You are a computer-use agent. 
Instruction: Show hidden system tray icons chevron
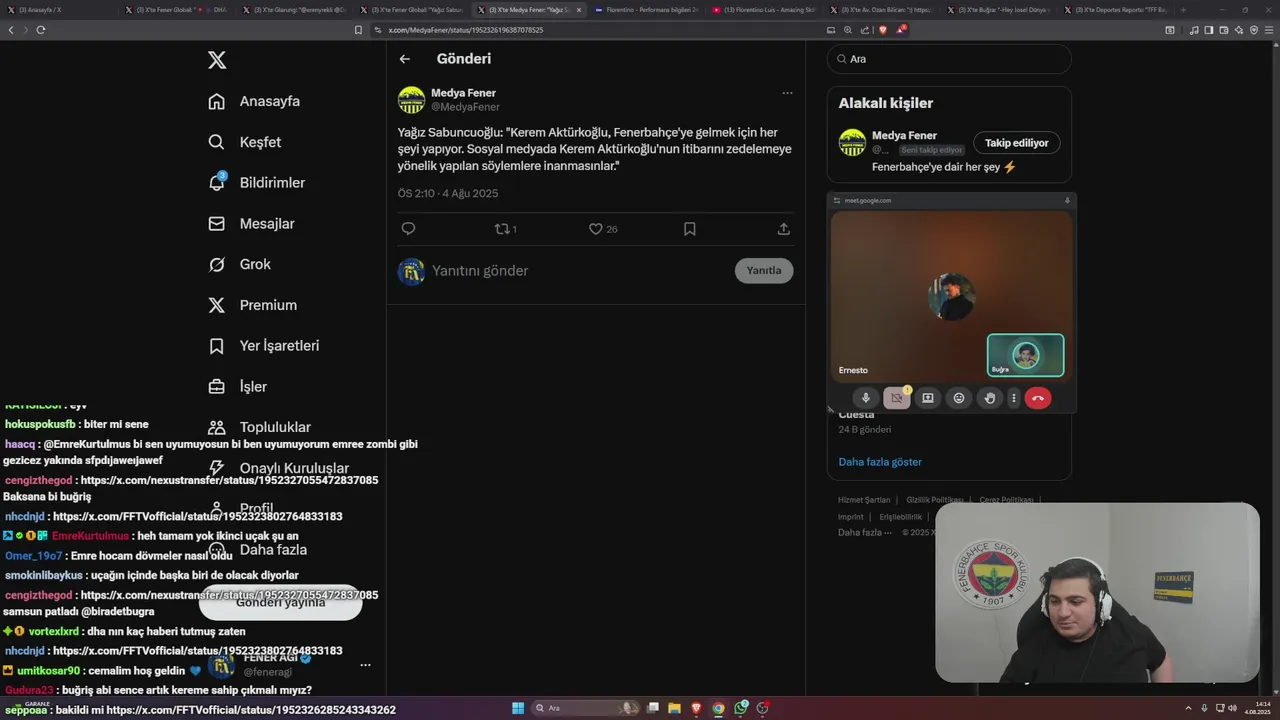tap(1188, 708)
